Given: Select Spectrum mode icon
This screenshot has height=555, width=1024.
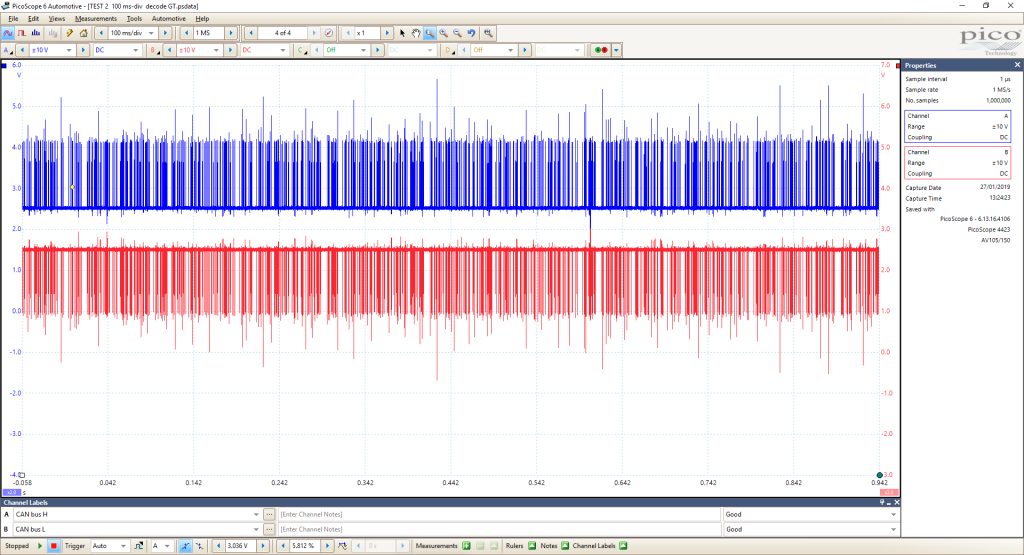Looking at the screenshot, I should click(36, 33).
